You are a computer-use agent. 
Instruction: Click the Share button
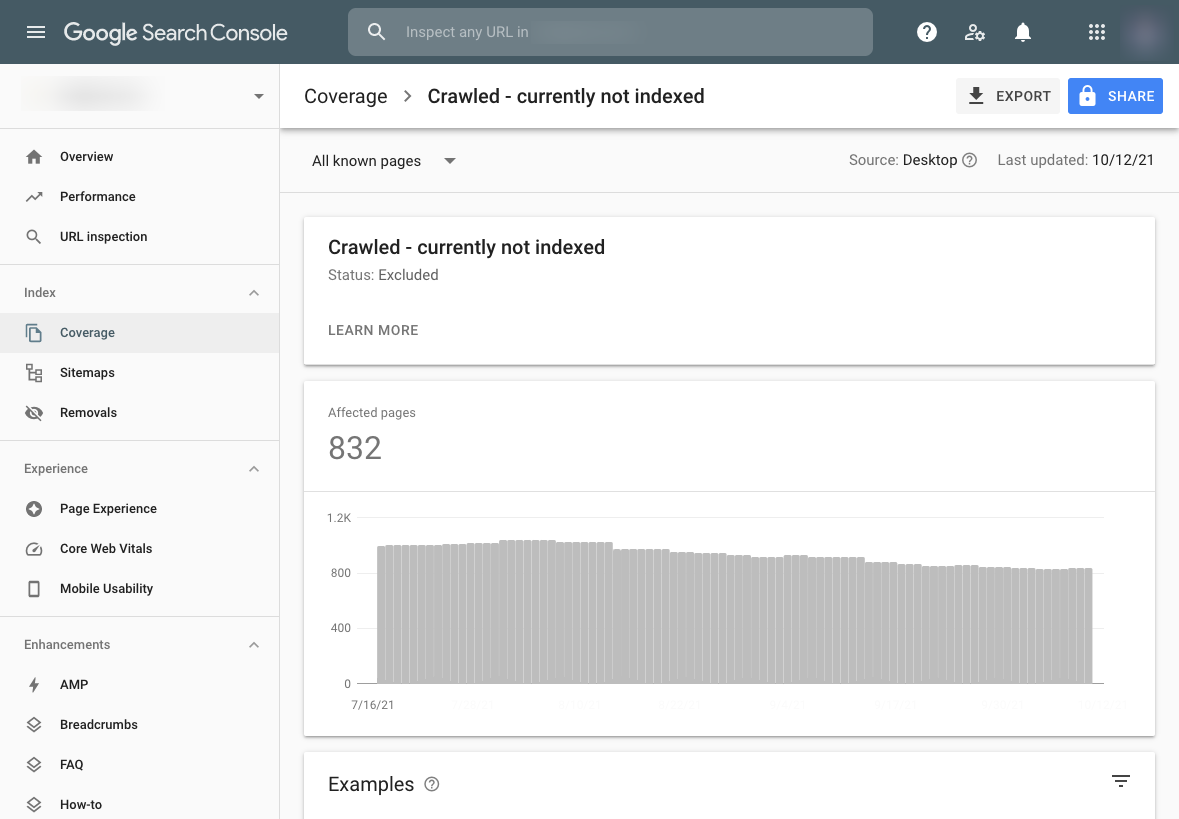click(1115, 96)
